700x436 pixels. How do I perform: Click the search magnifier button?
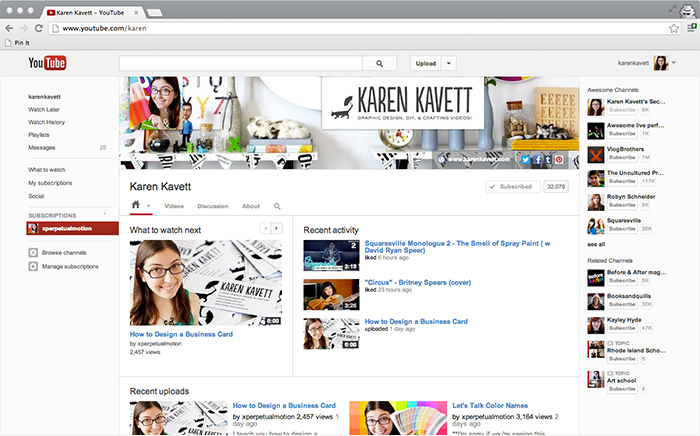379,63
